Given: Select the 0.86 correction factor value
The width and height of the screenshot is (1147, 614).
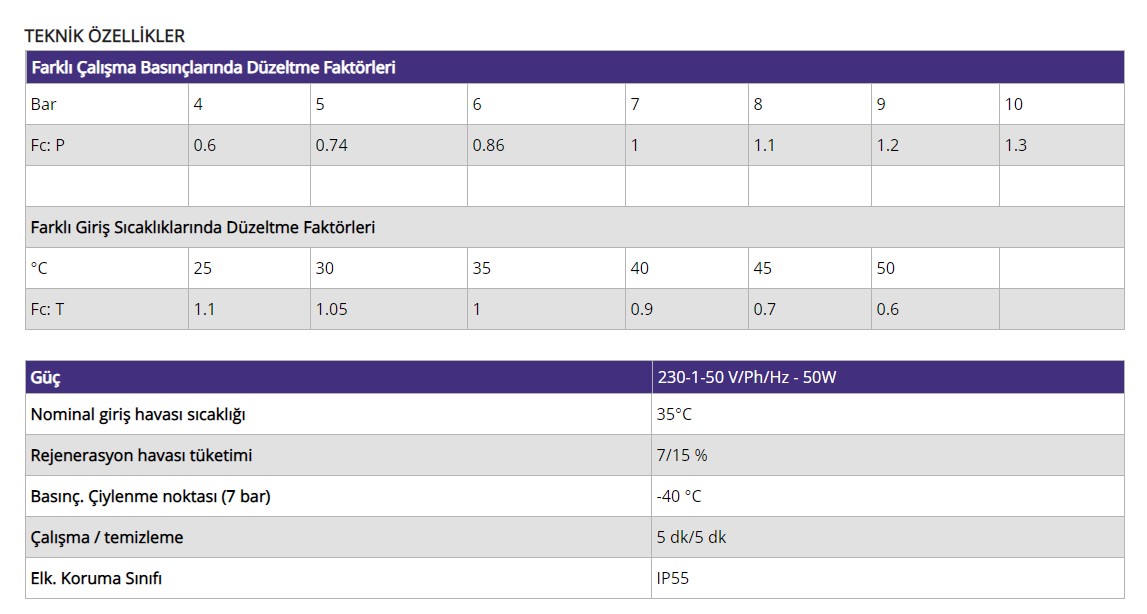Looking at the screenshot, I should tap(489, 145).
